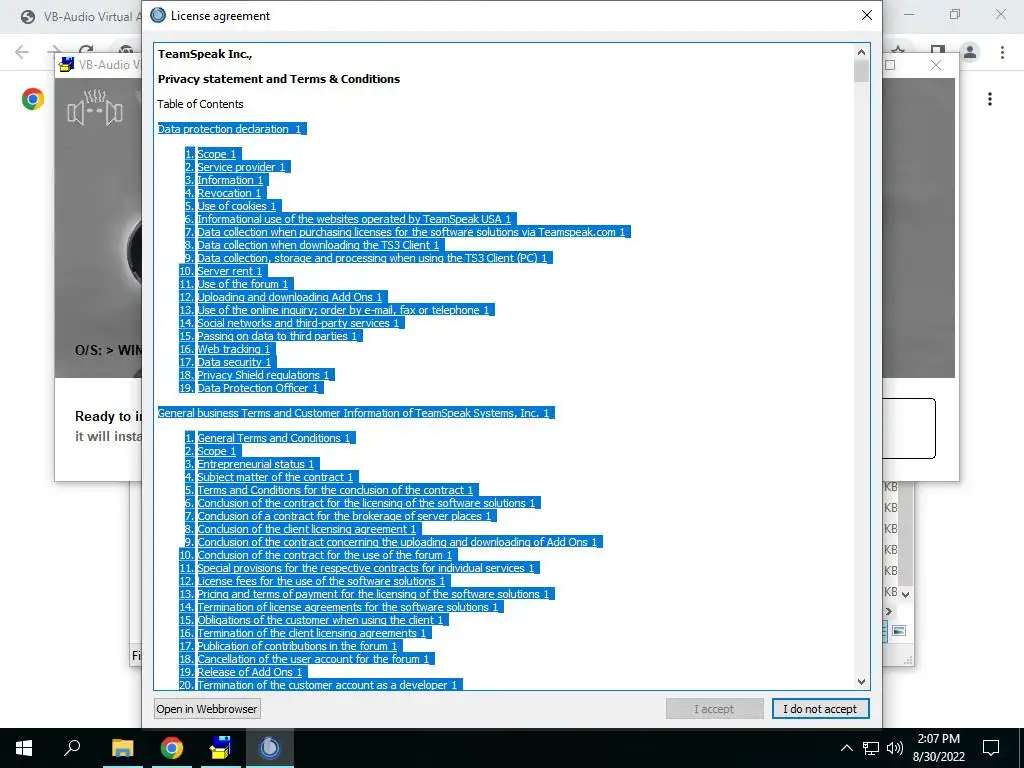Open Chrome profile avatar in browser window
This screenshot has width=1024, height=768.
click(x=970, y=52)
